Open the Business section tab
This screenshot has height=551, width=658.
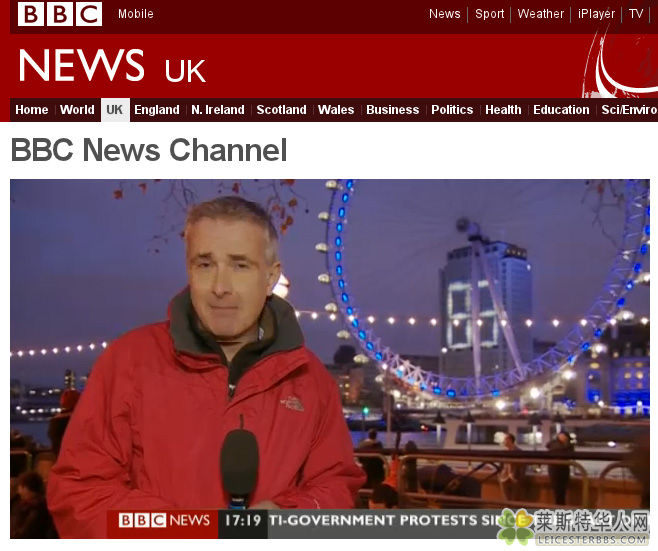392,110
